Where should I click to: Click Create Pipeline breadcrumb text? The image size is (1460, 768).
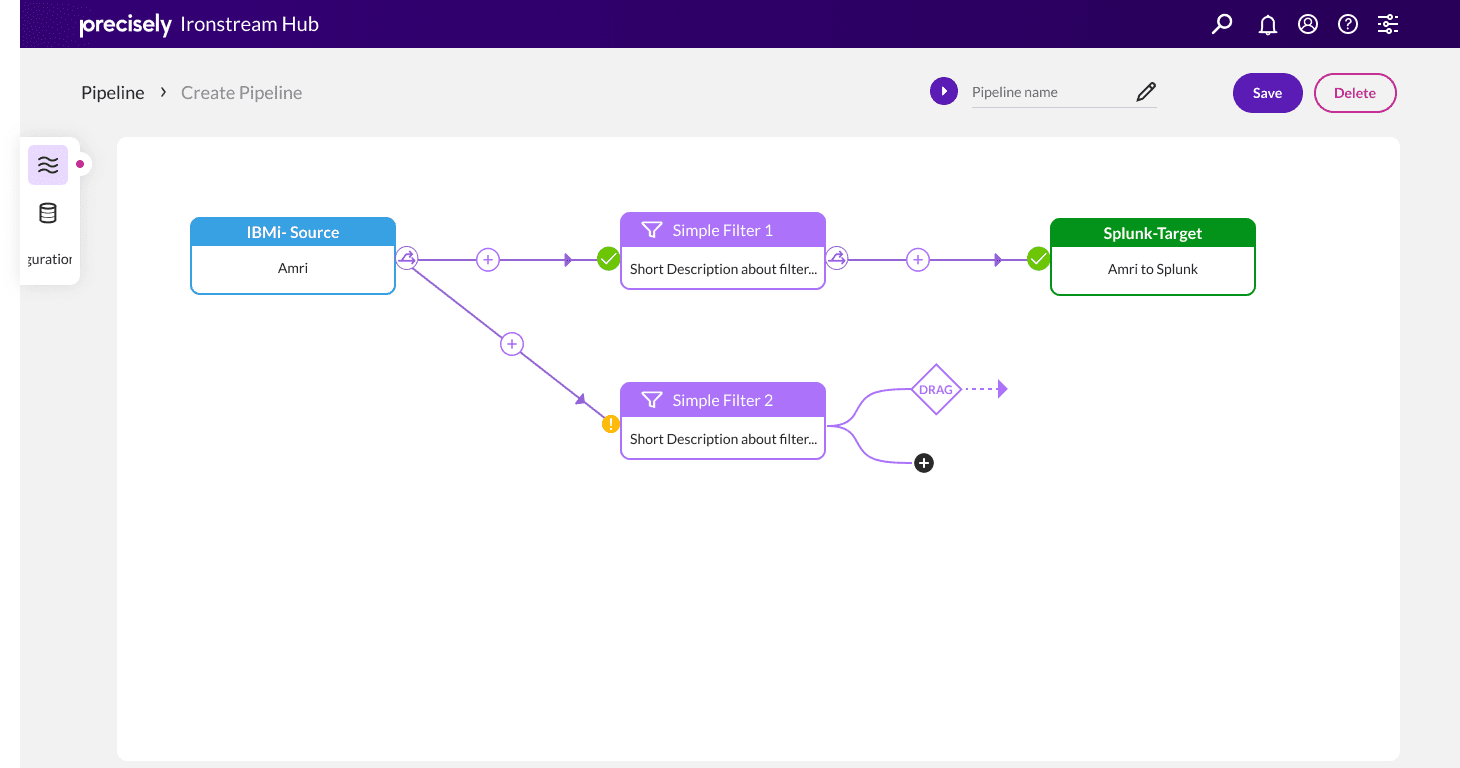(241, 92)
